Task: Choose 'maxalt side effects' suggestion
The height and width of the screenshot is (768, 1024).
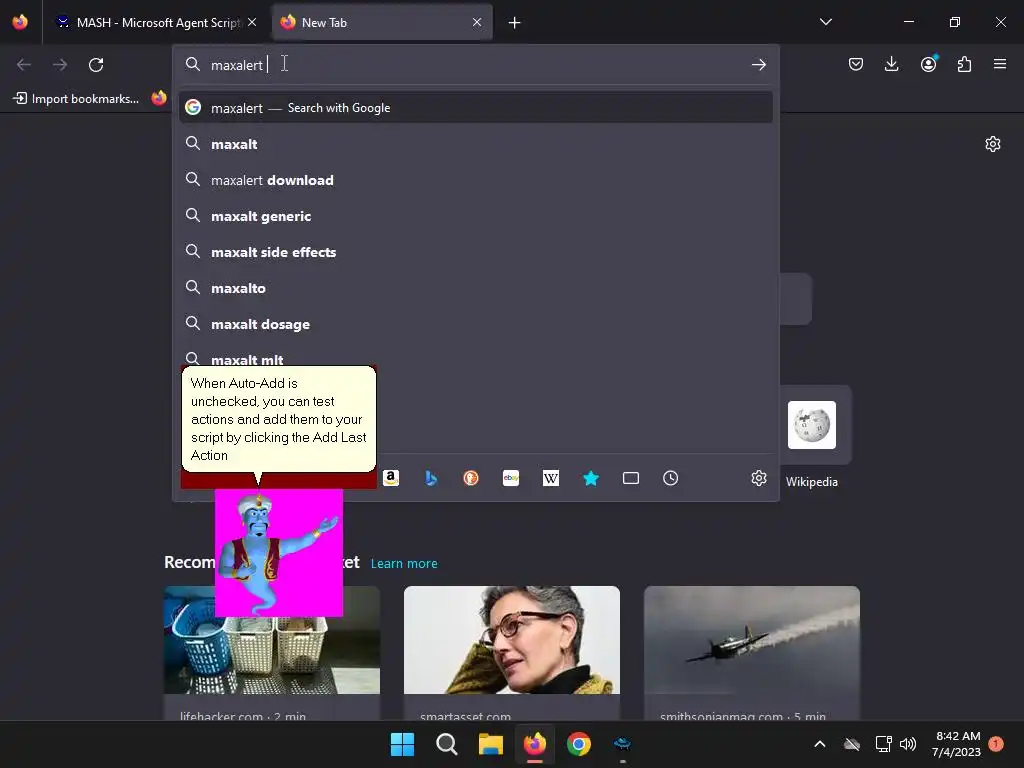Action: [x=475, y=251]
